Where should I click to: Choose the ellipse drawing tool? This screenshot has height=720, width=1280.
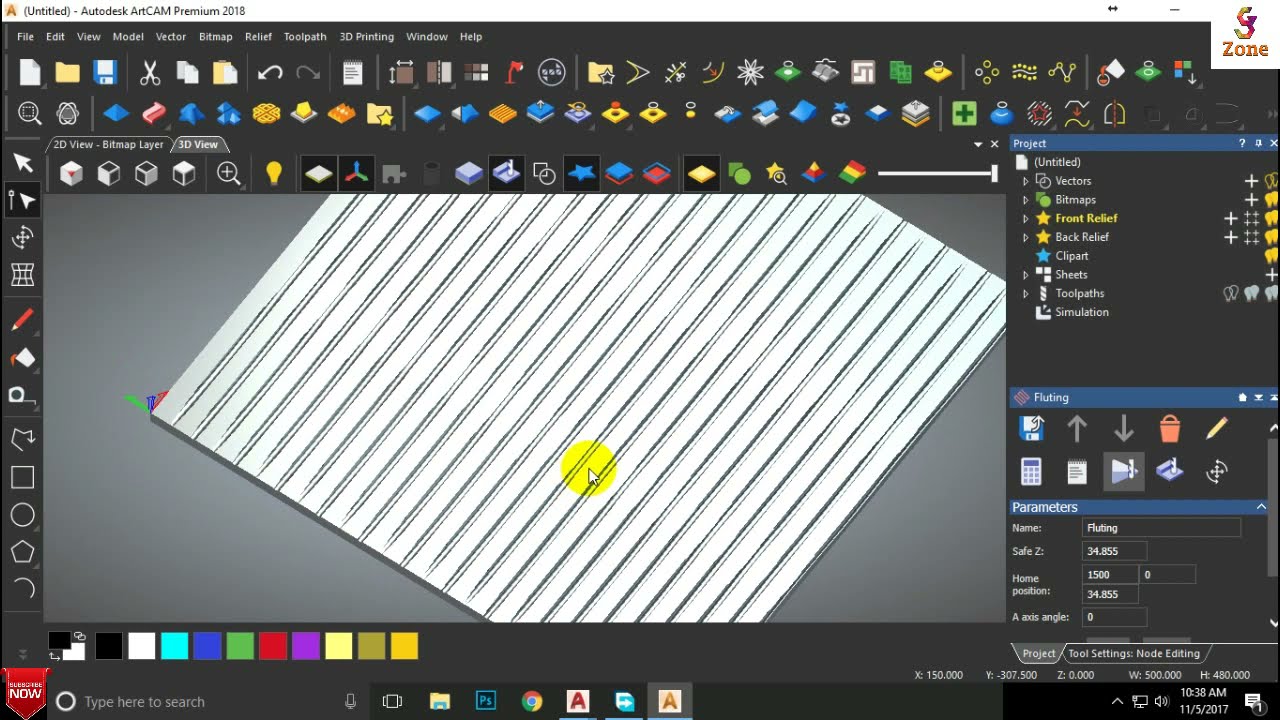click(x=22, y=515)
